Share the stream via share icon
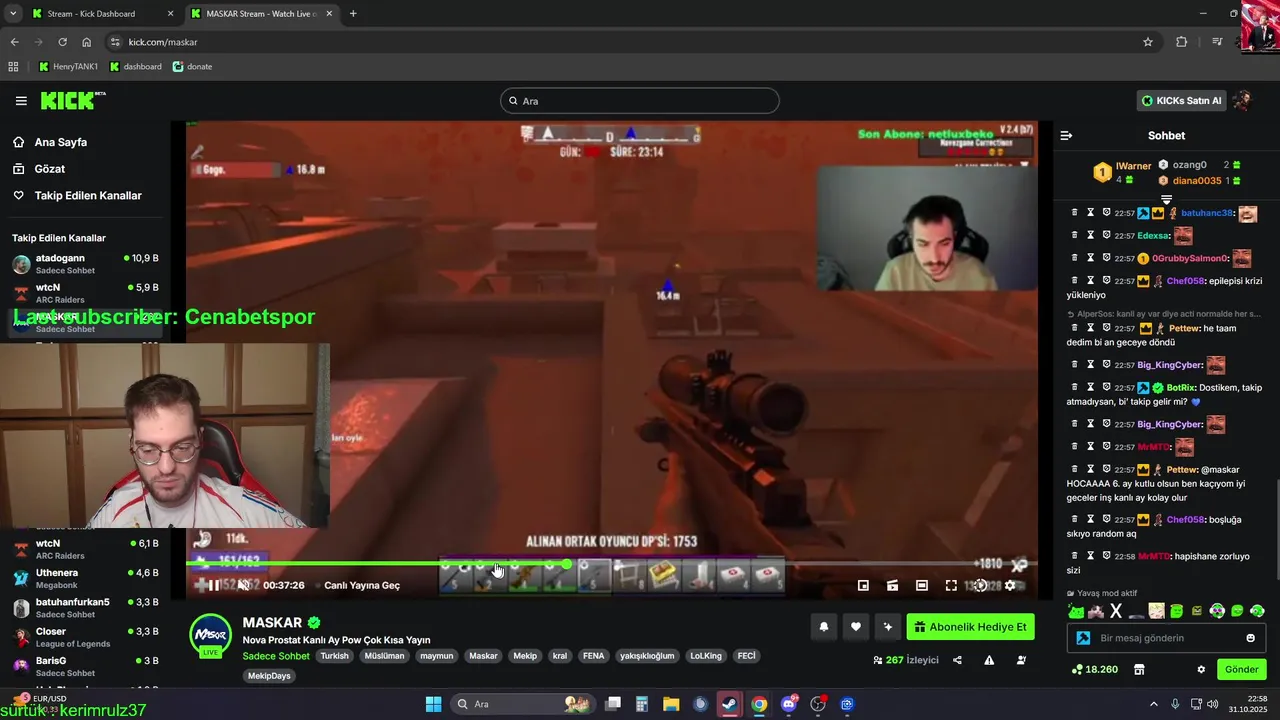Viewport: 1280px width, 720px height. pyautogui.click(x=957, y=660)
